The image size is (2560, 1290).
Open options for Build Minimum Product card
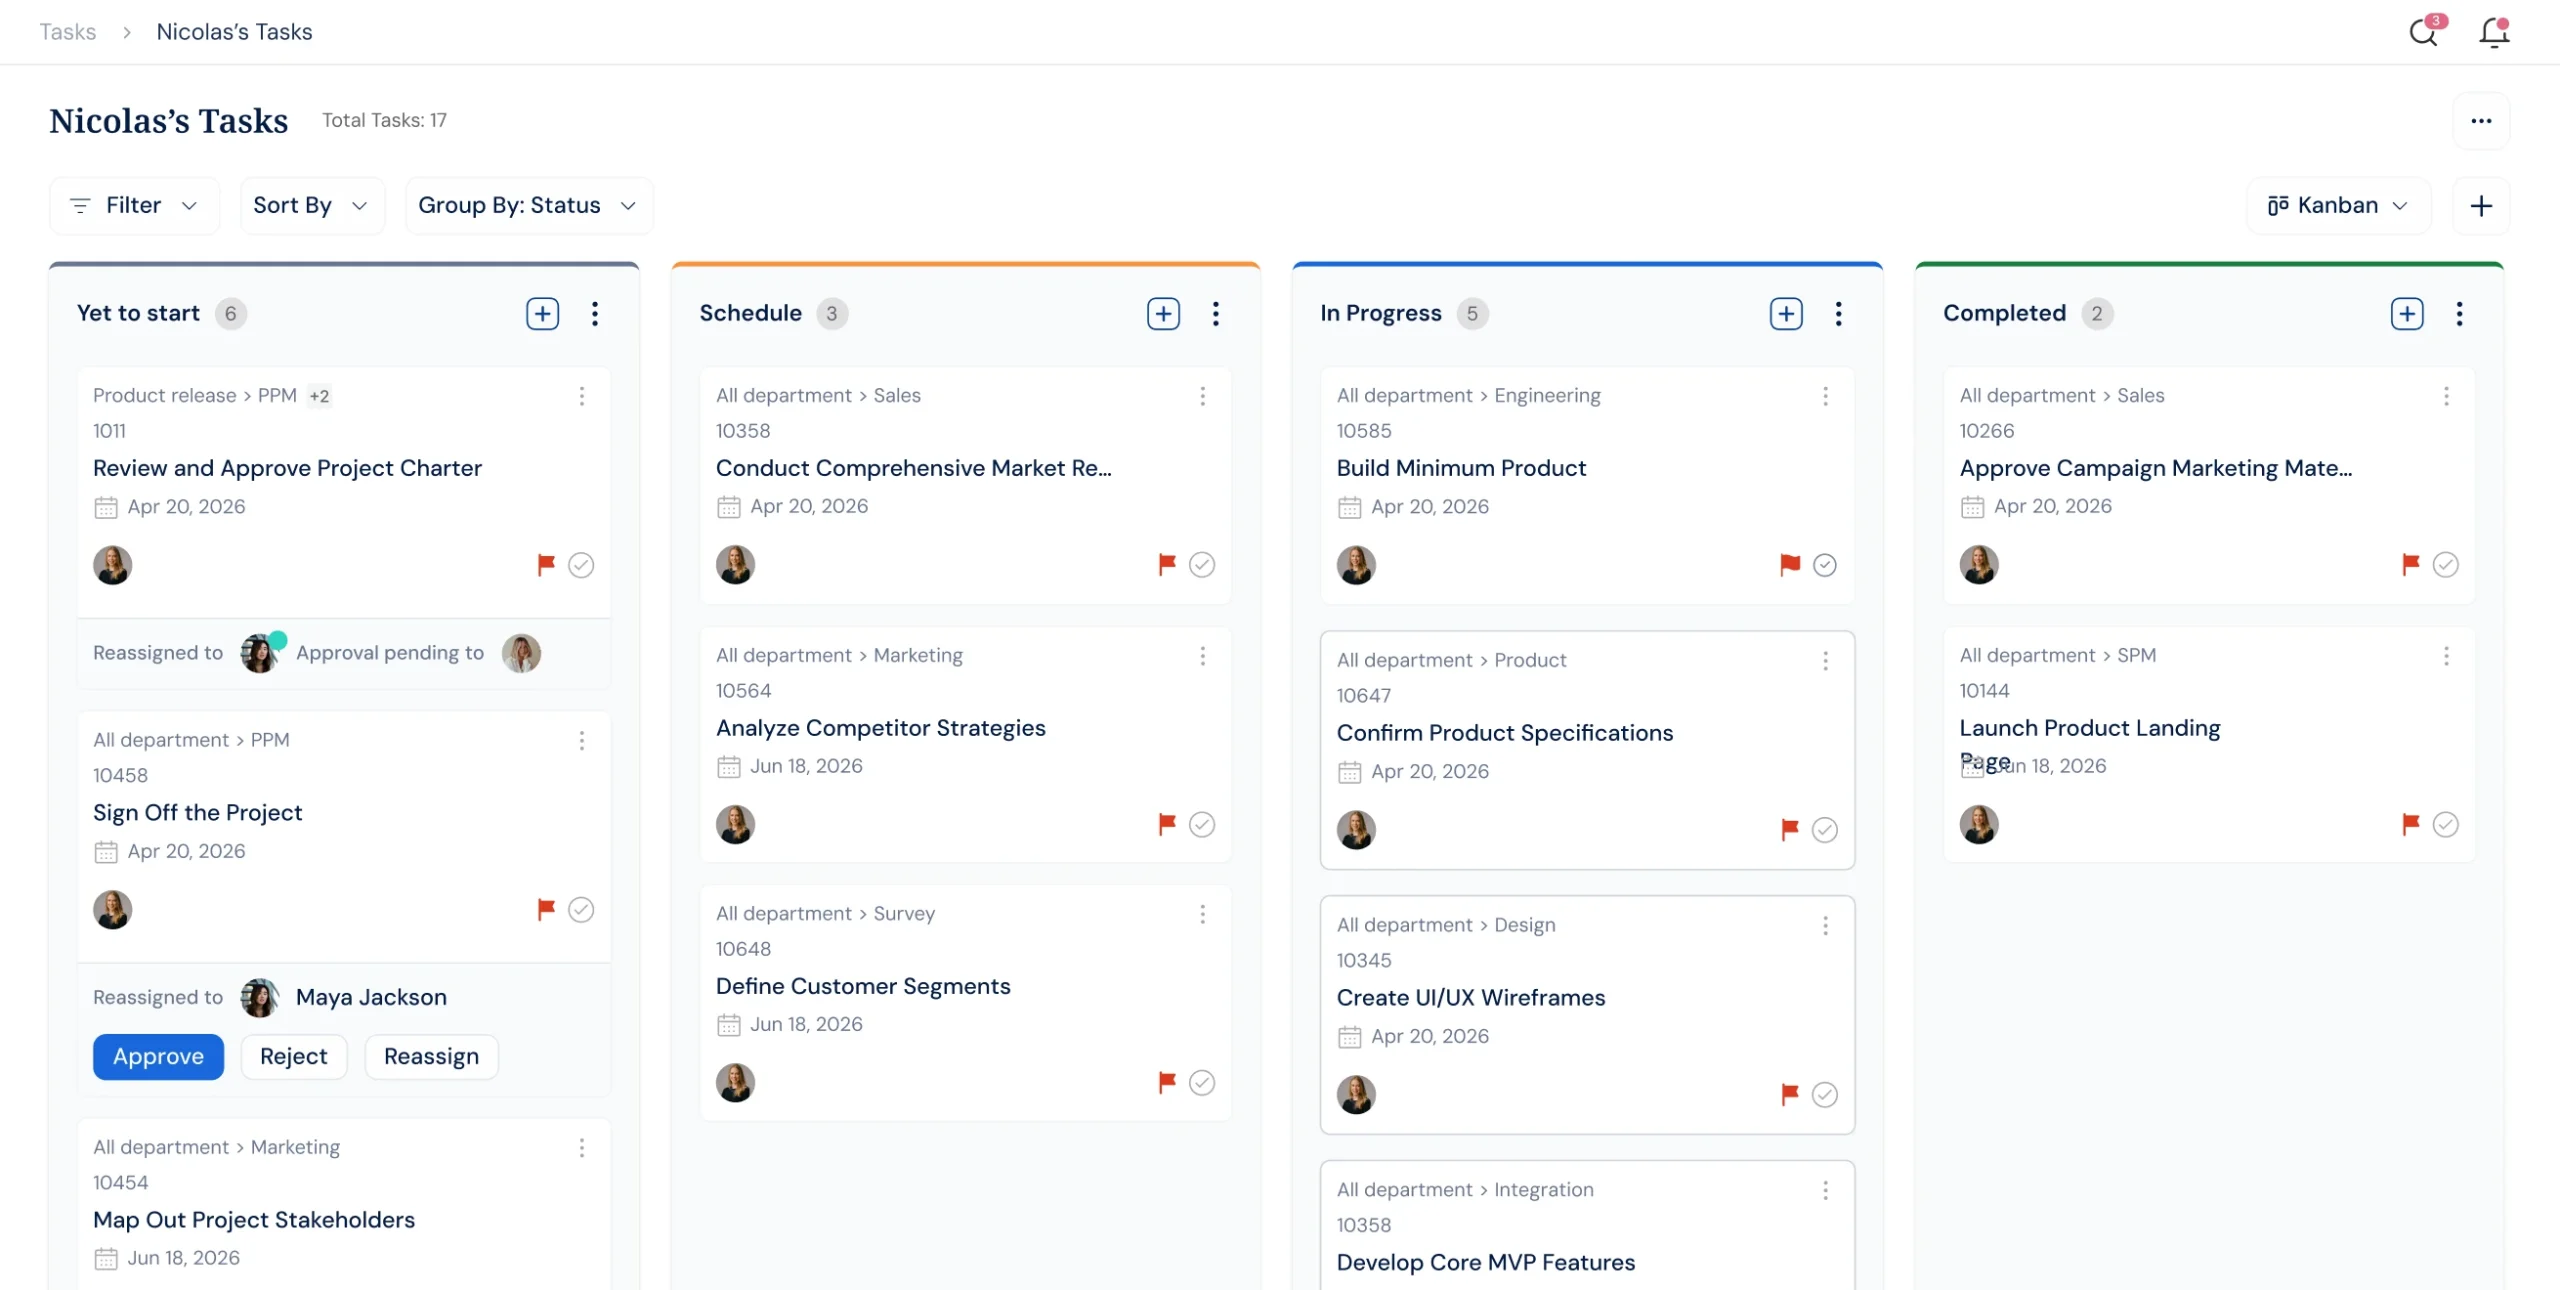click(x=1826, y=396)
